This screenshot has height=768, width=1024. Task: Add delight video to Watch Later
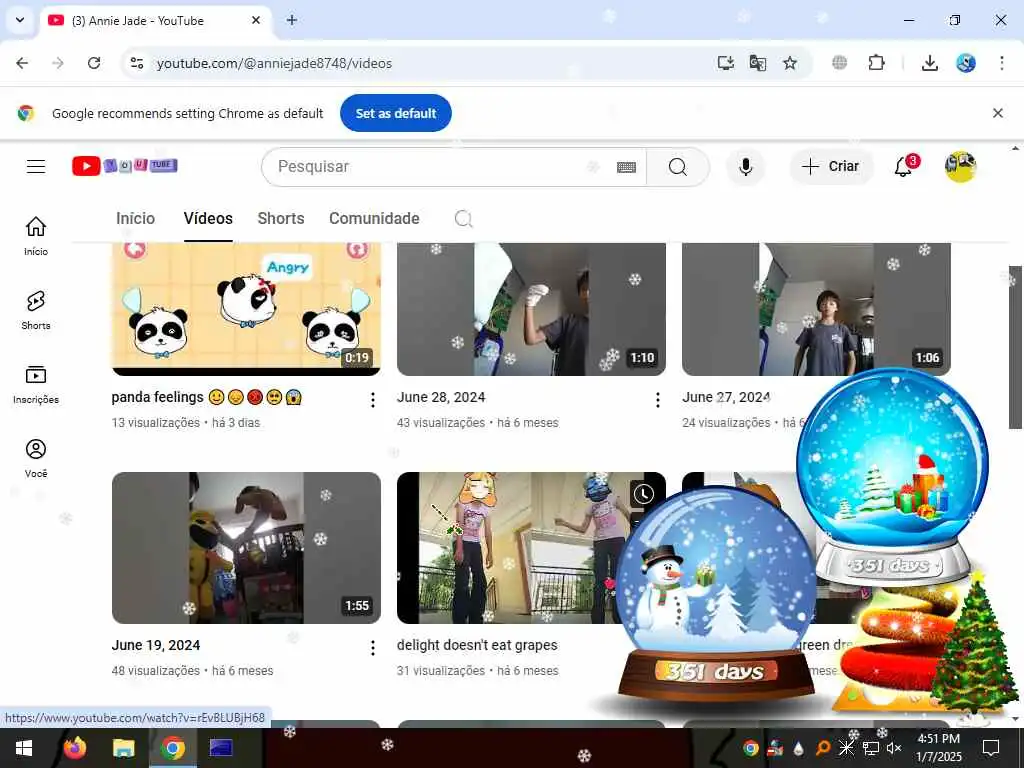click(643, 494)
